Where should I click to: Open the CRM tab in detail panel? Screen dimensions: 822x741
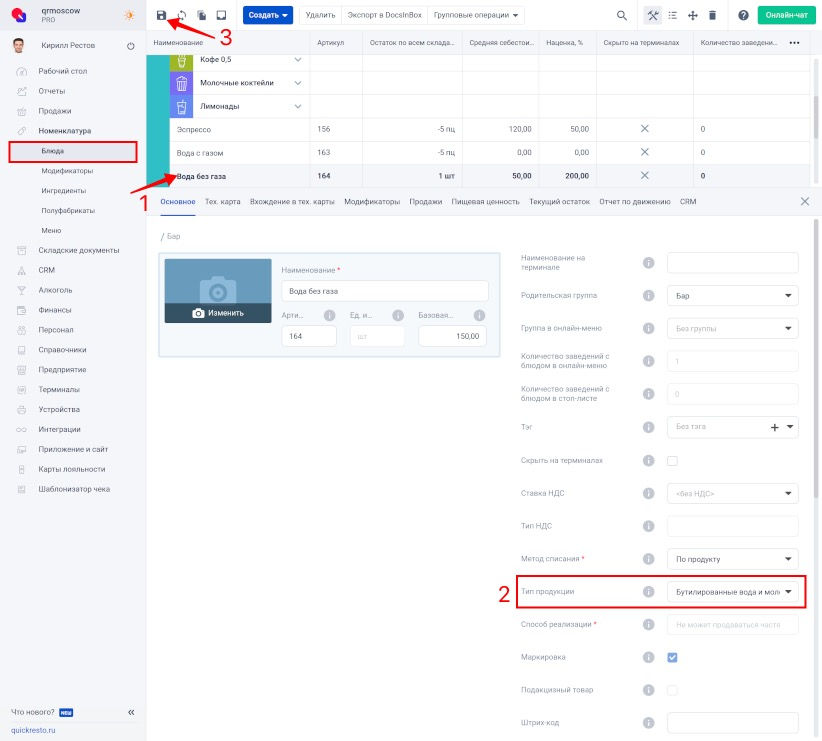point(688,201)
